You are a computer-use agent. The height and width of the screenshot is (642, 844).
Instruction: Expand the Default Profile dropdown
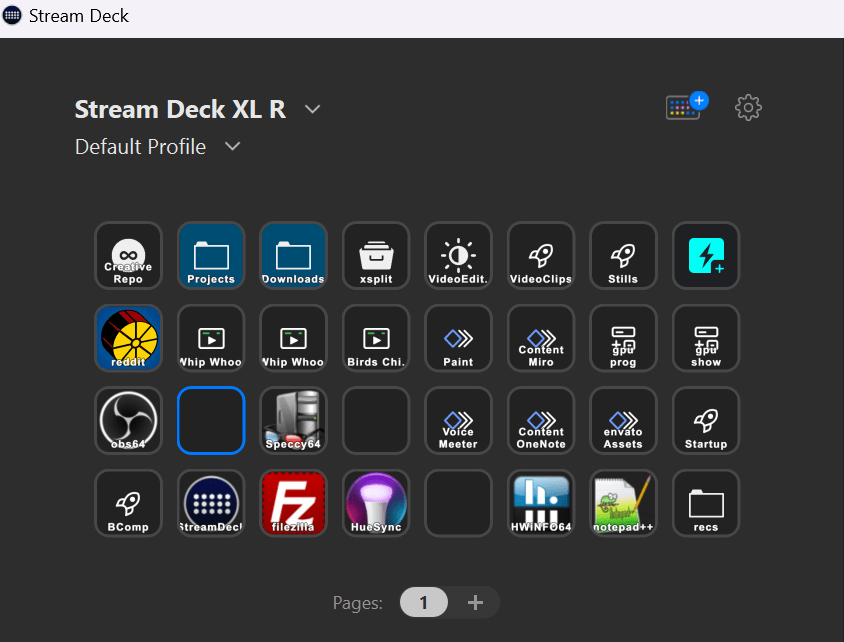tap(233, 146)
